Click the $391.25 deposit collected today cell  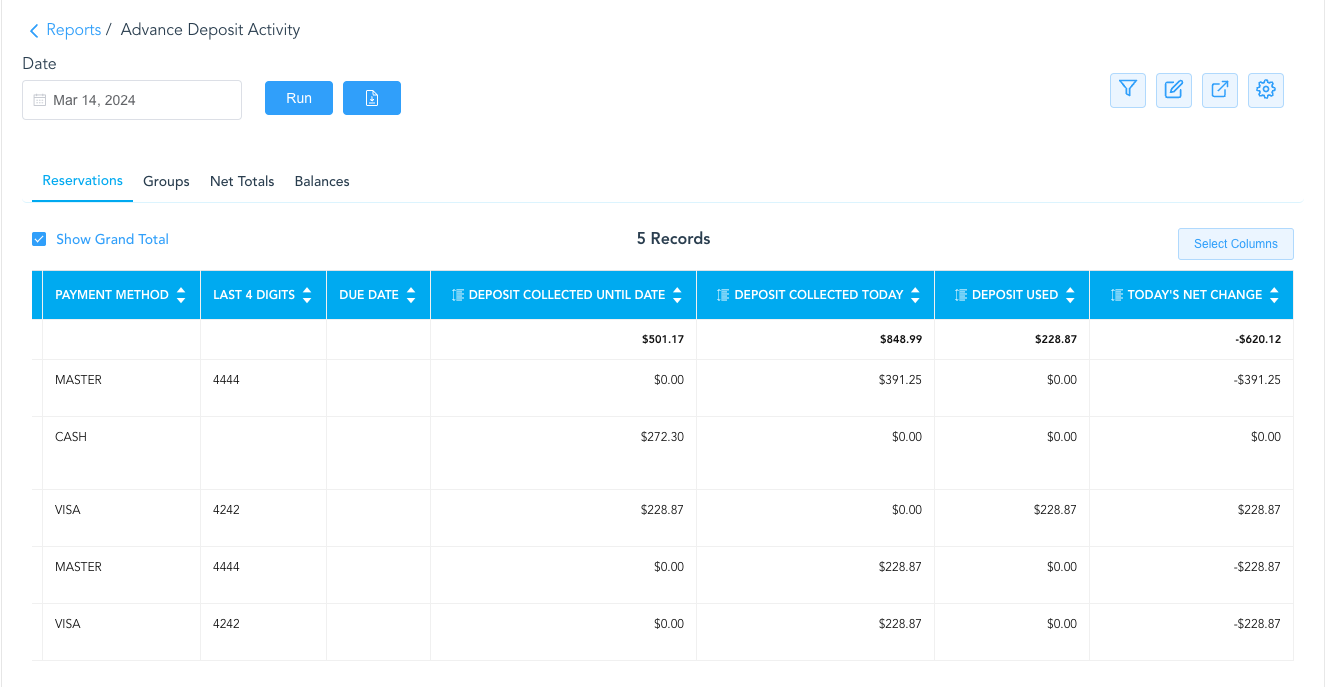(x=816, y=388)
